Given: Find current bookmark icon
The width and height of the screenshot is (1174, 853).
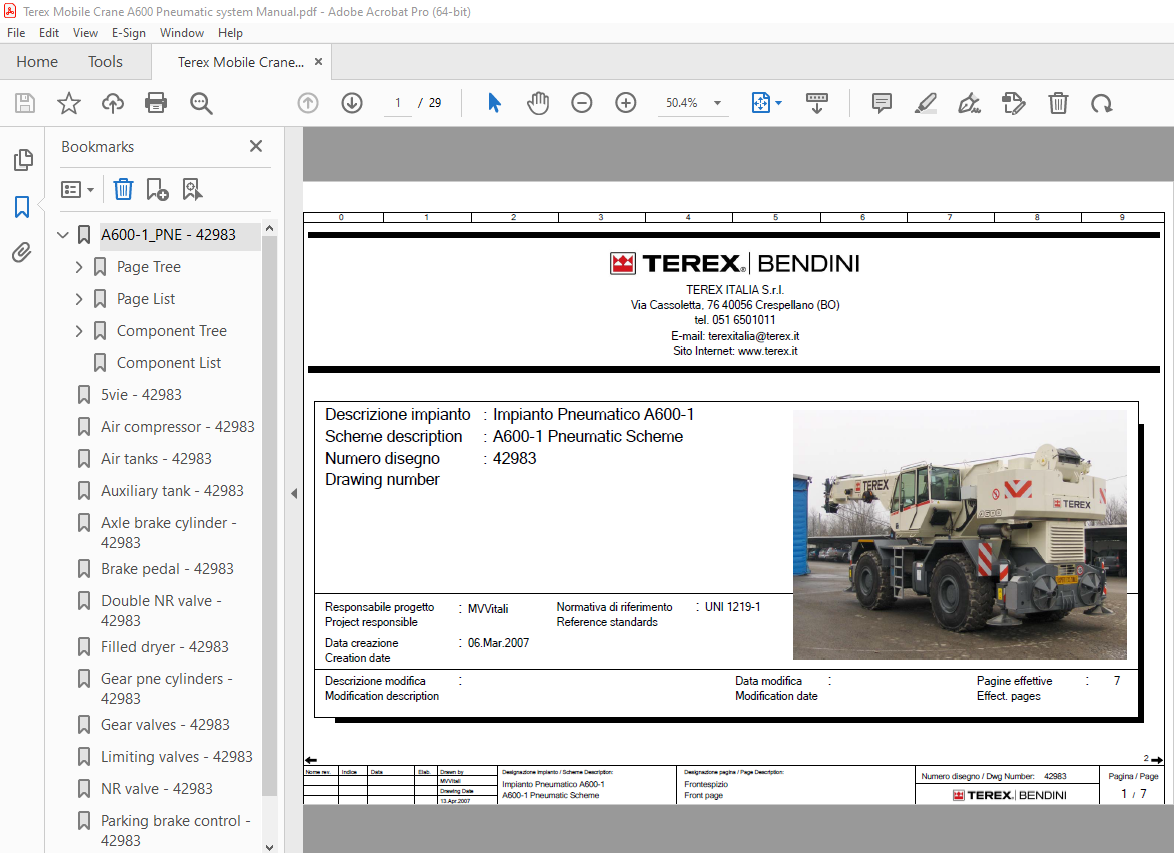Looking at the screenshot, I should (192, 189).
